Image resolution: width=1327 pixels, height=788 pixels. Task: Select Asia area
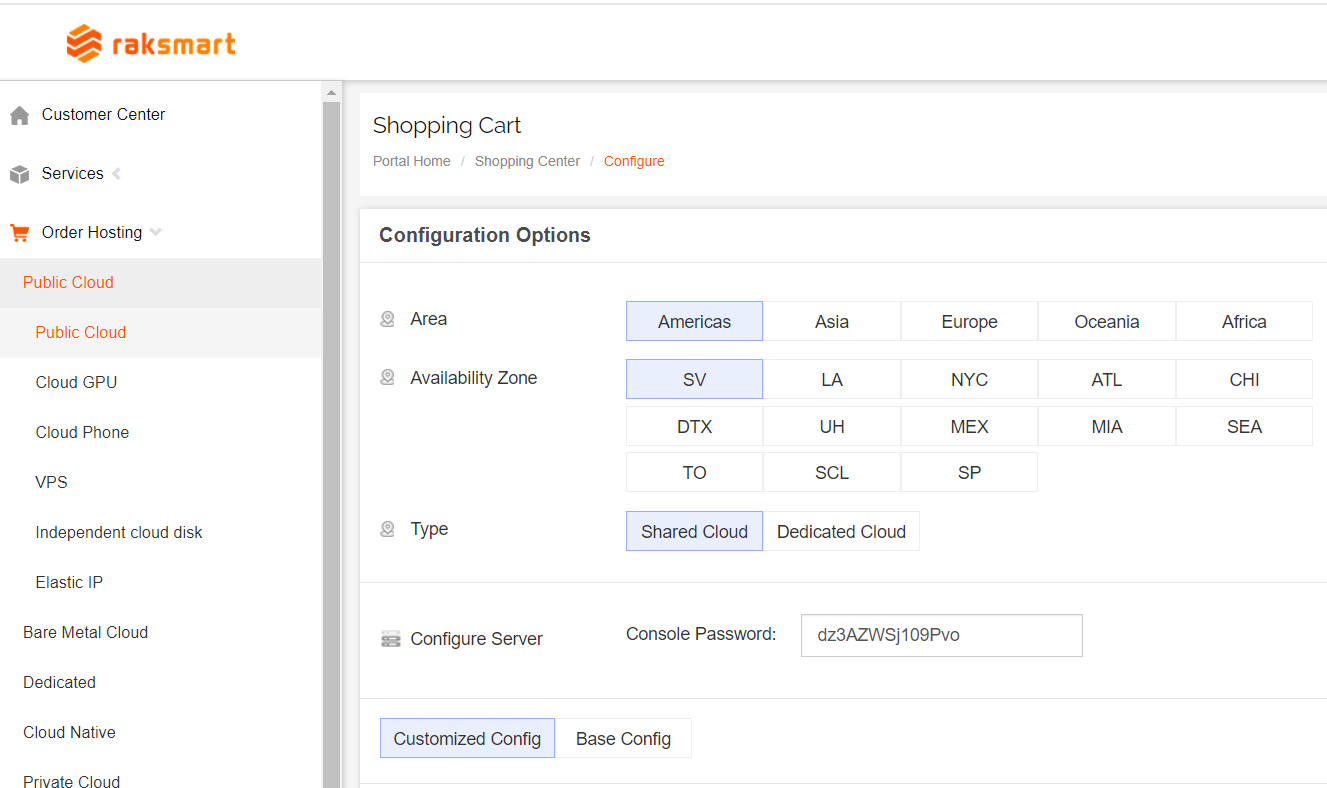tap(832, 321)
